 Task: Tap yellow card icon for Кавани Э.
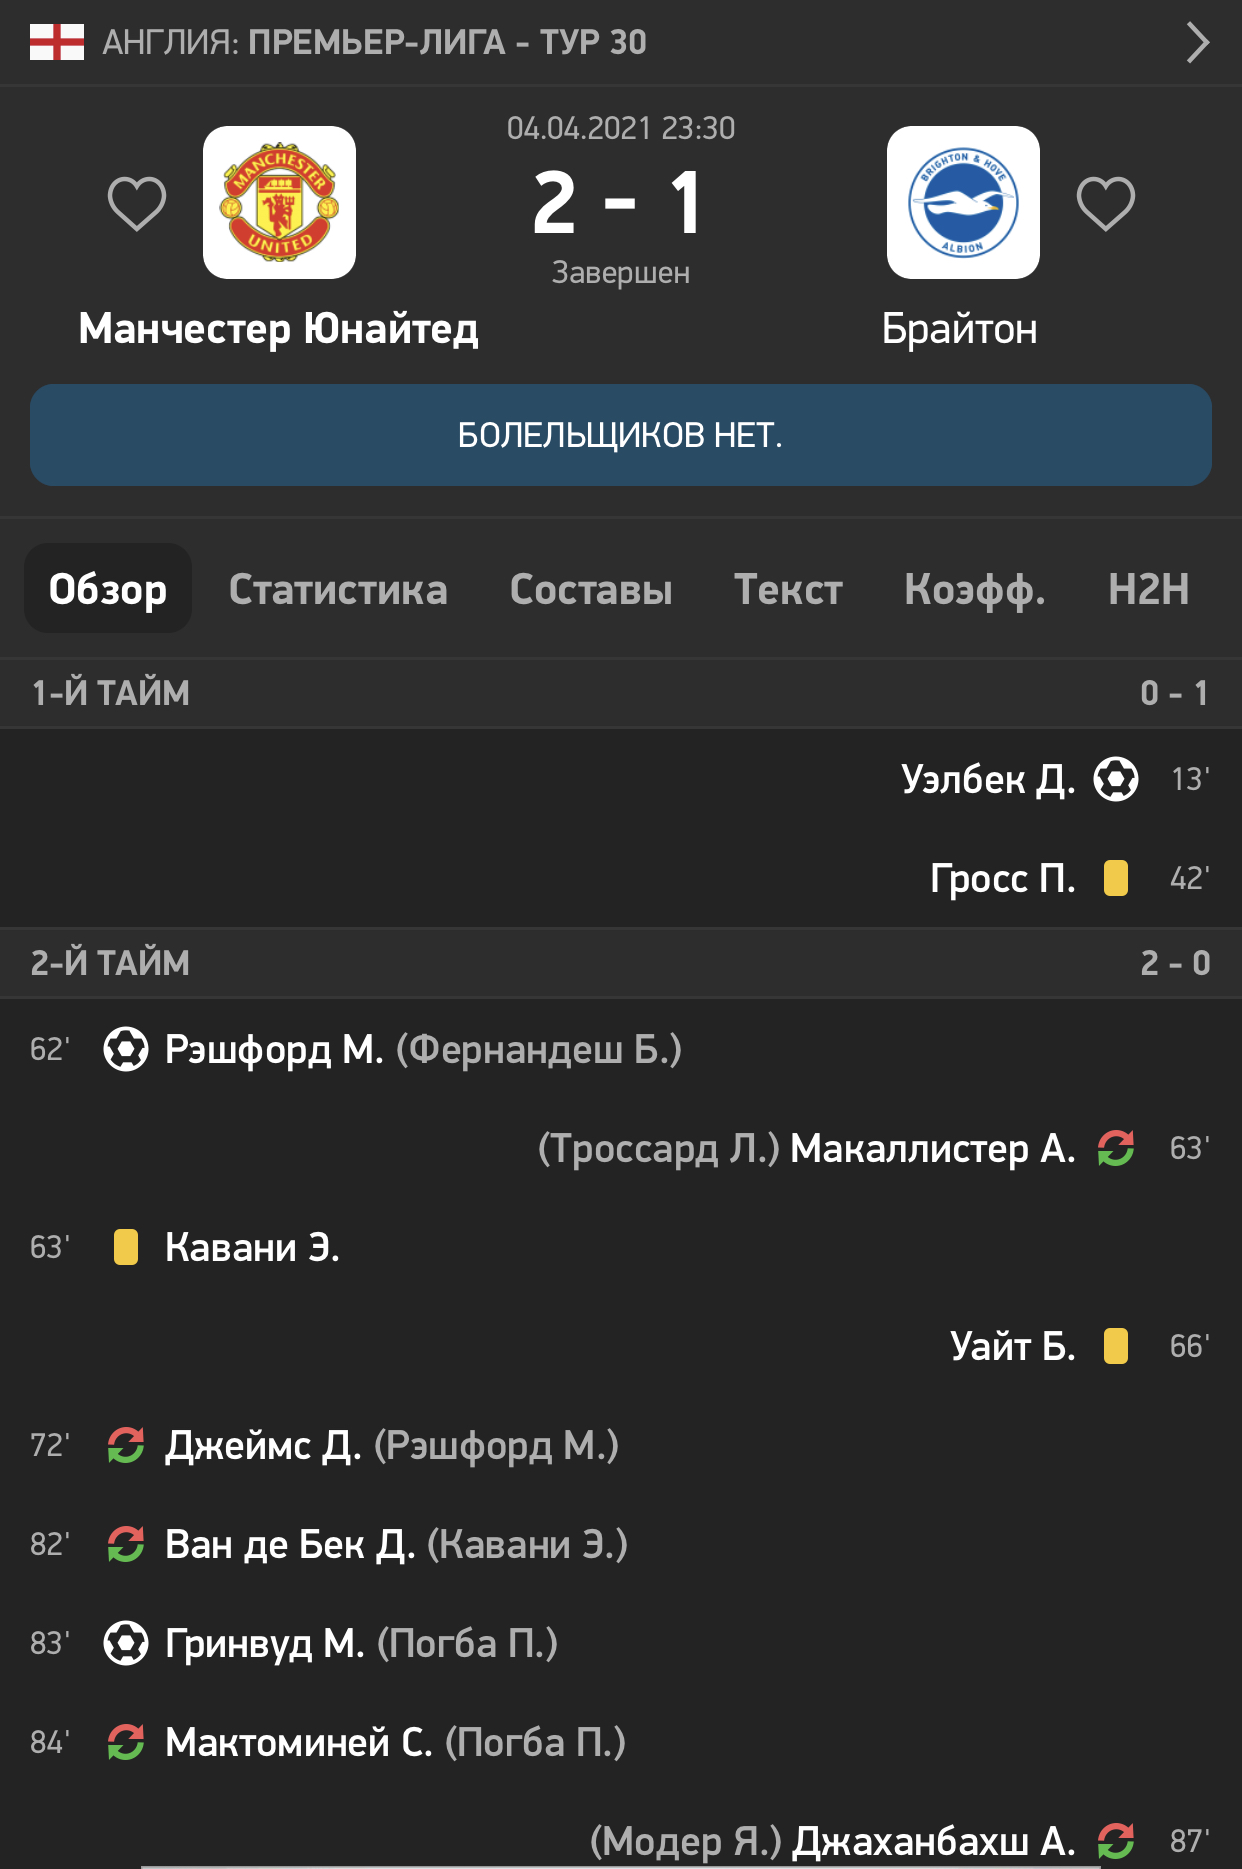126,1247
